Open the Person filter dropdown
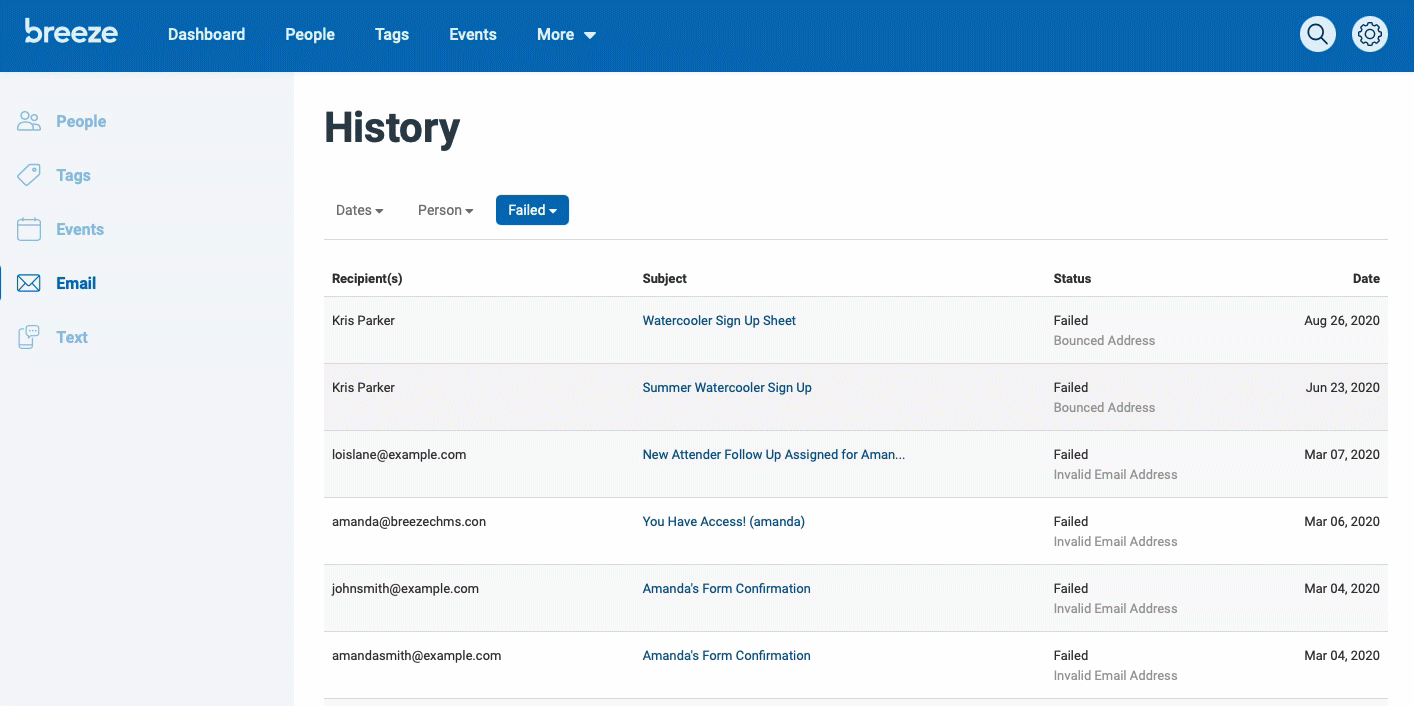 point(445,210)
